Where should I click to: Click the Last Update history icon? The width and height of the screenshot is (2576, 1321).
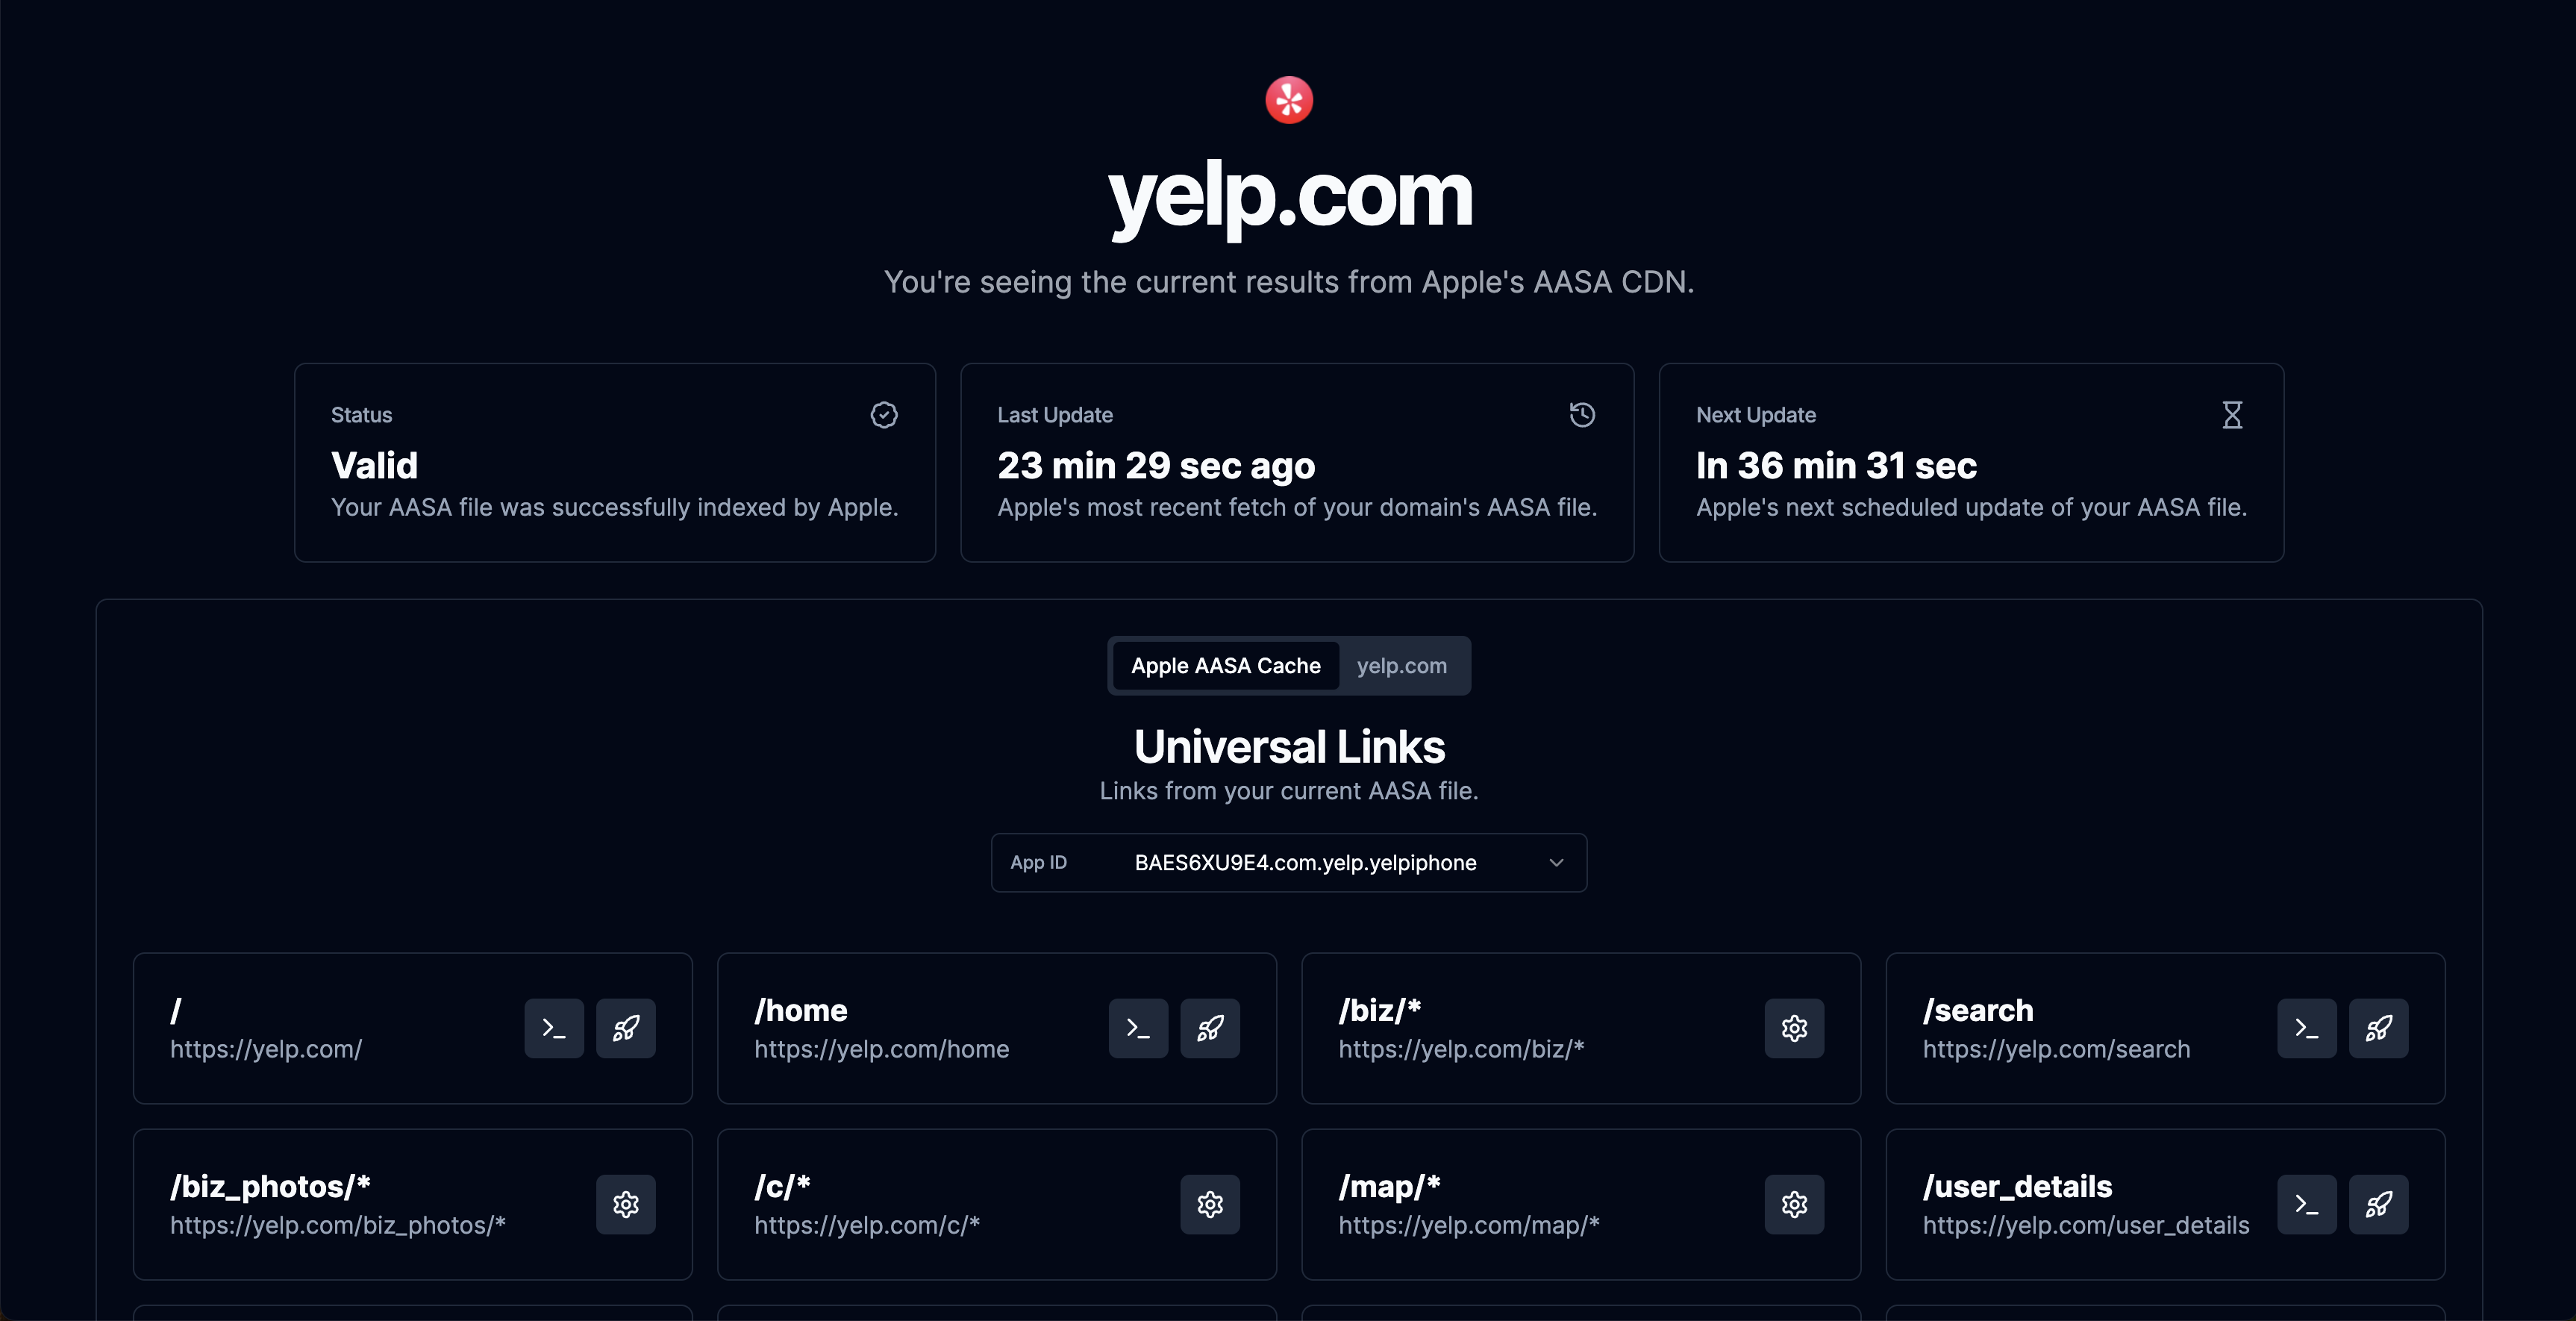coord(1582,415)
